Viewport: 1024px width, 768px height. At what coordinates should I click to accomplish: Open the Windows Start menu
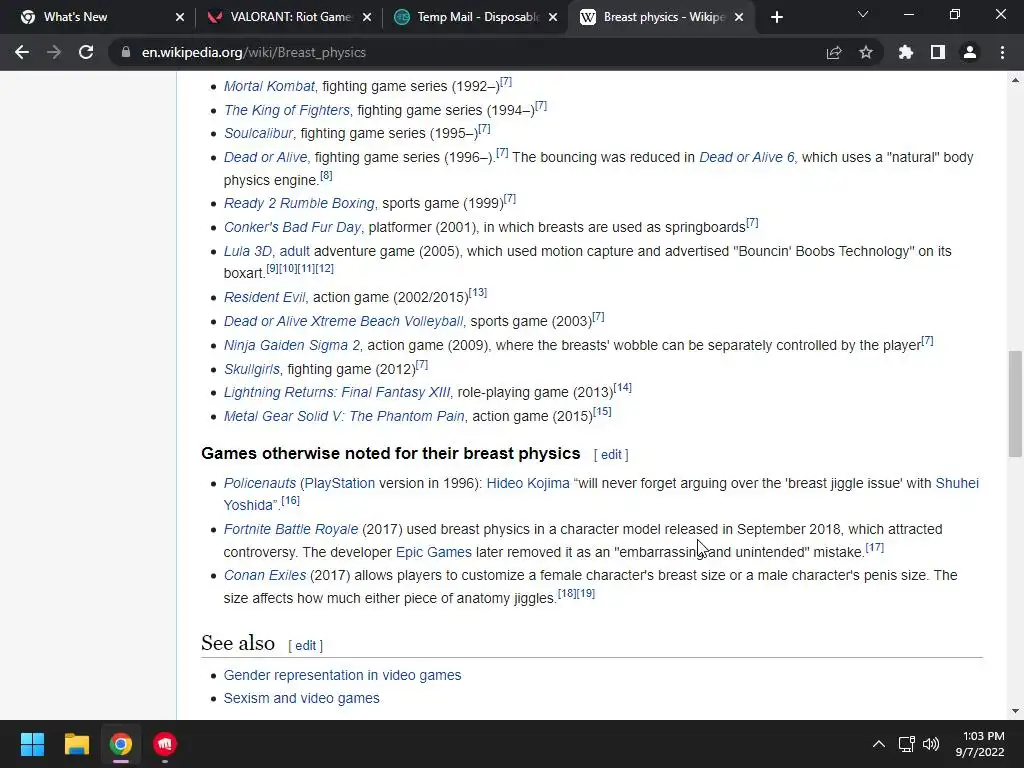click(x=32, y=744)
